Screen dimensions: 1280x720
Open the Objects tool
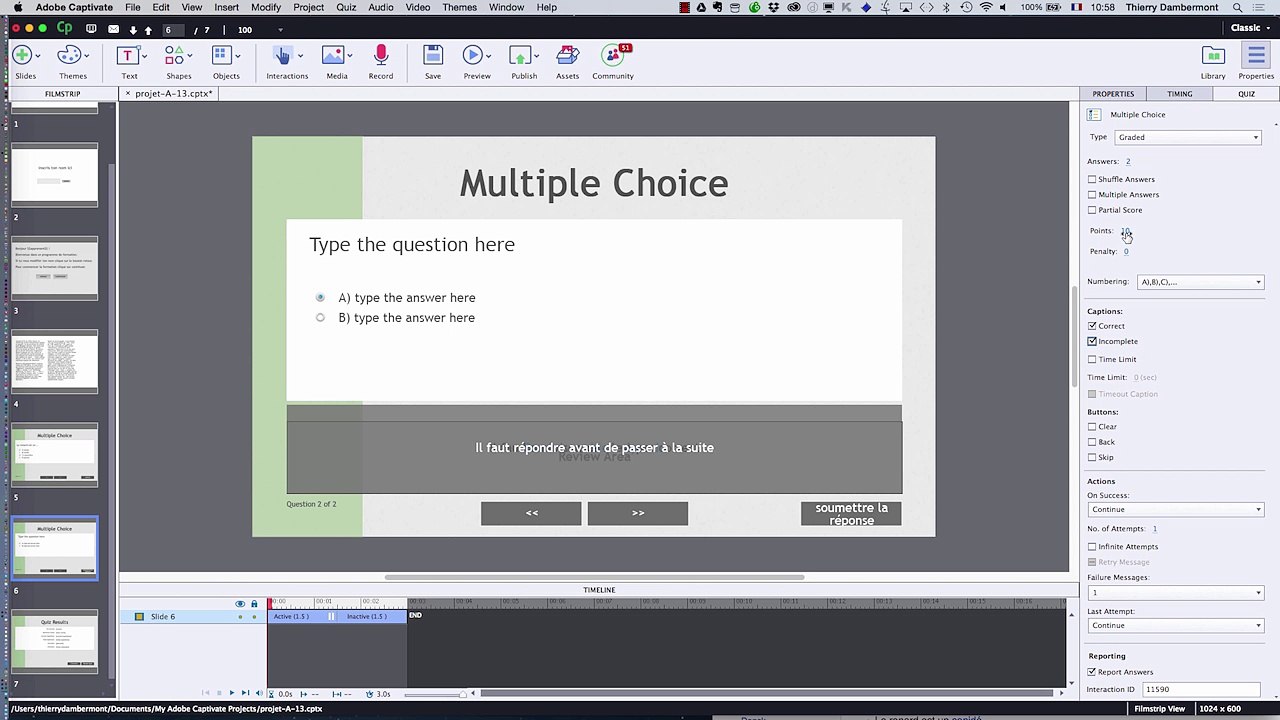pyautogui.click(x=222, y=55)
